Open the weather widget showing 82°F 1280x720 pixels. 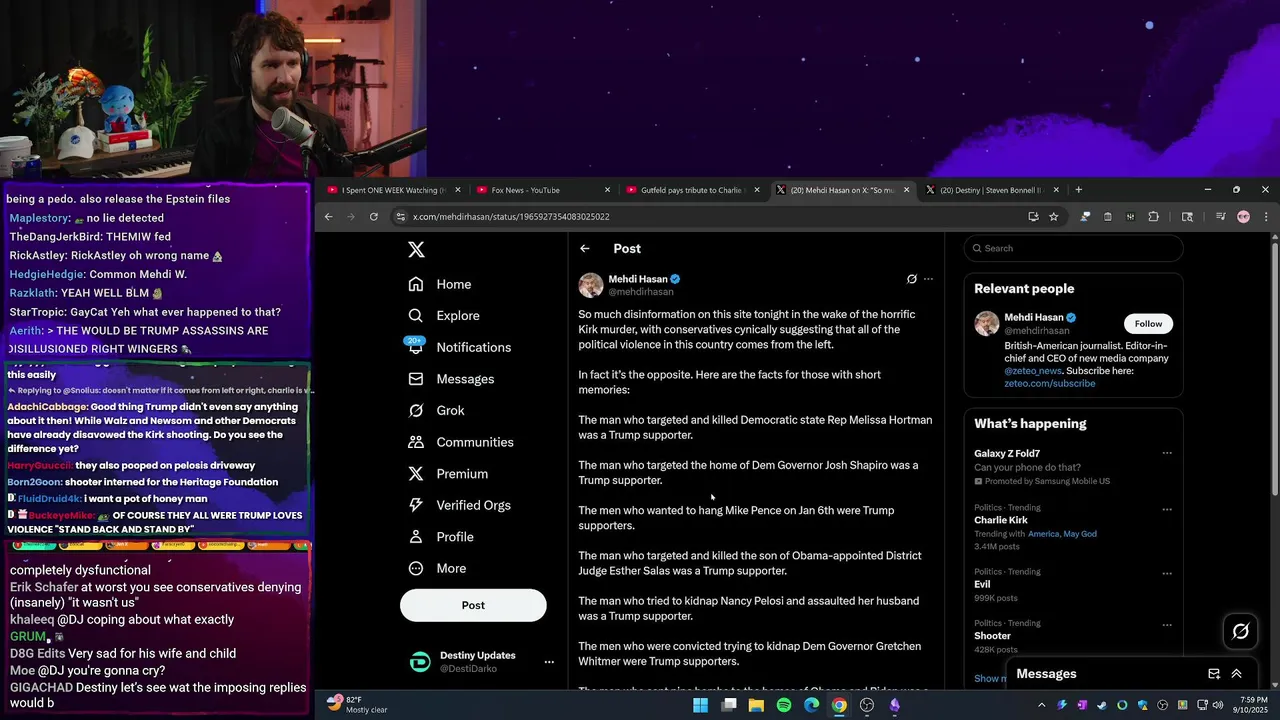pos(358,705)
